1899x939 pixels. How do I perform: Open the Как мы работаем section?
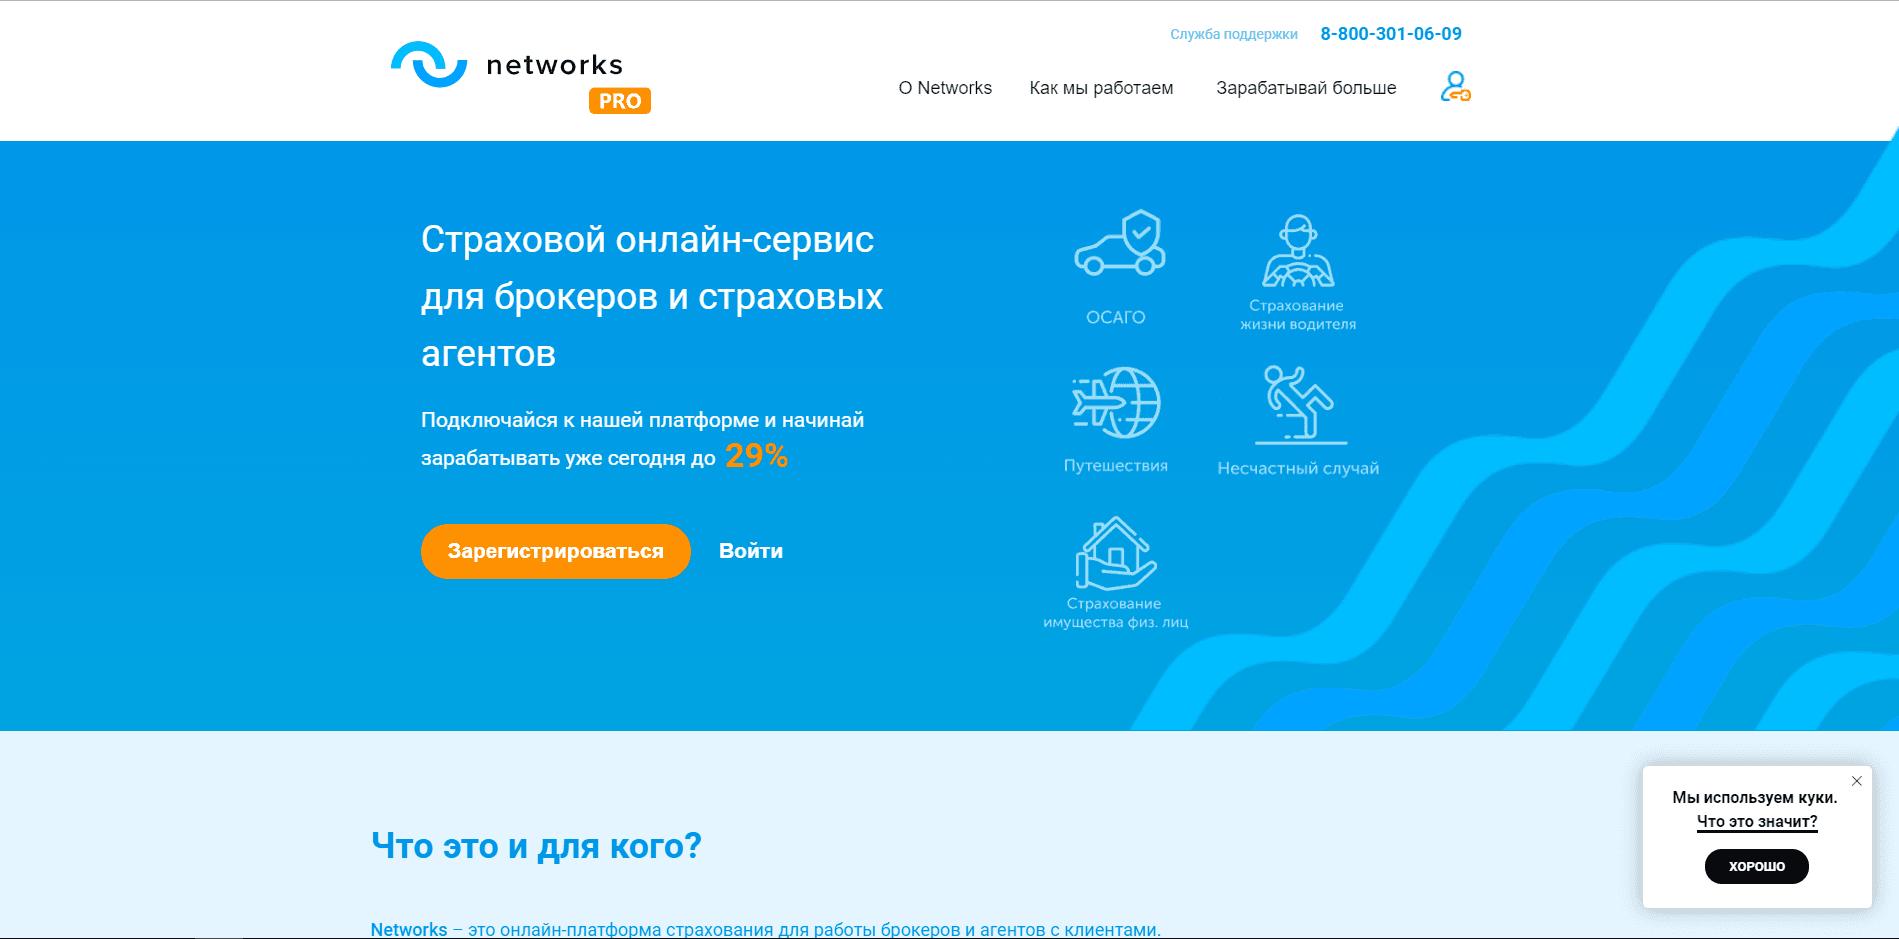1100,88
